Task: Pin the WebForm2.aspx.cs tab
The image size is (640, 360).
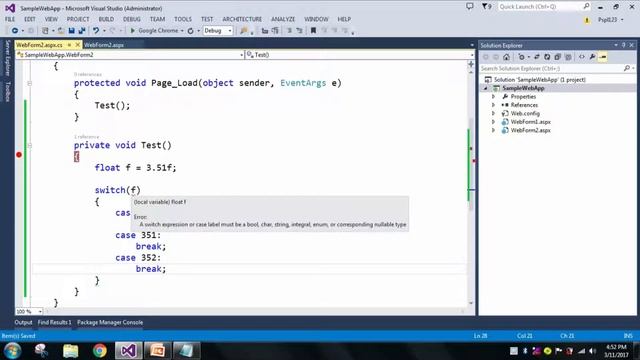Action: [69, 45]
